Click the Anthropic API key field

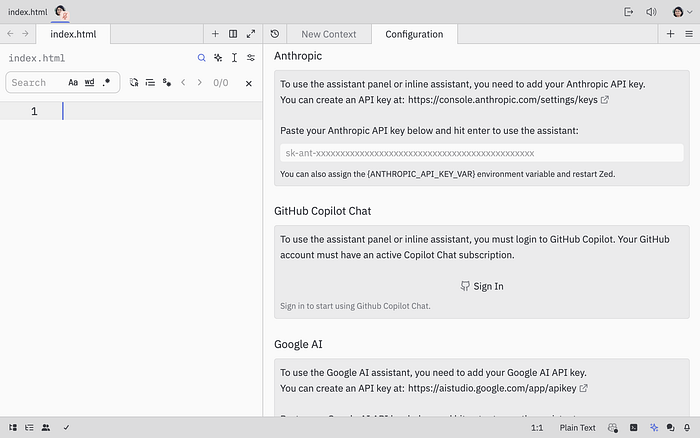tap(482, 153)
